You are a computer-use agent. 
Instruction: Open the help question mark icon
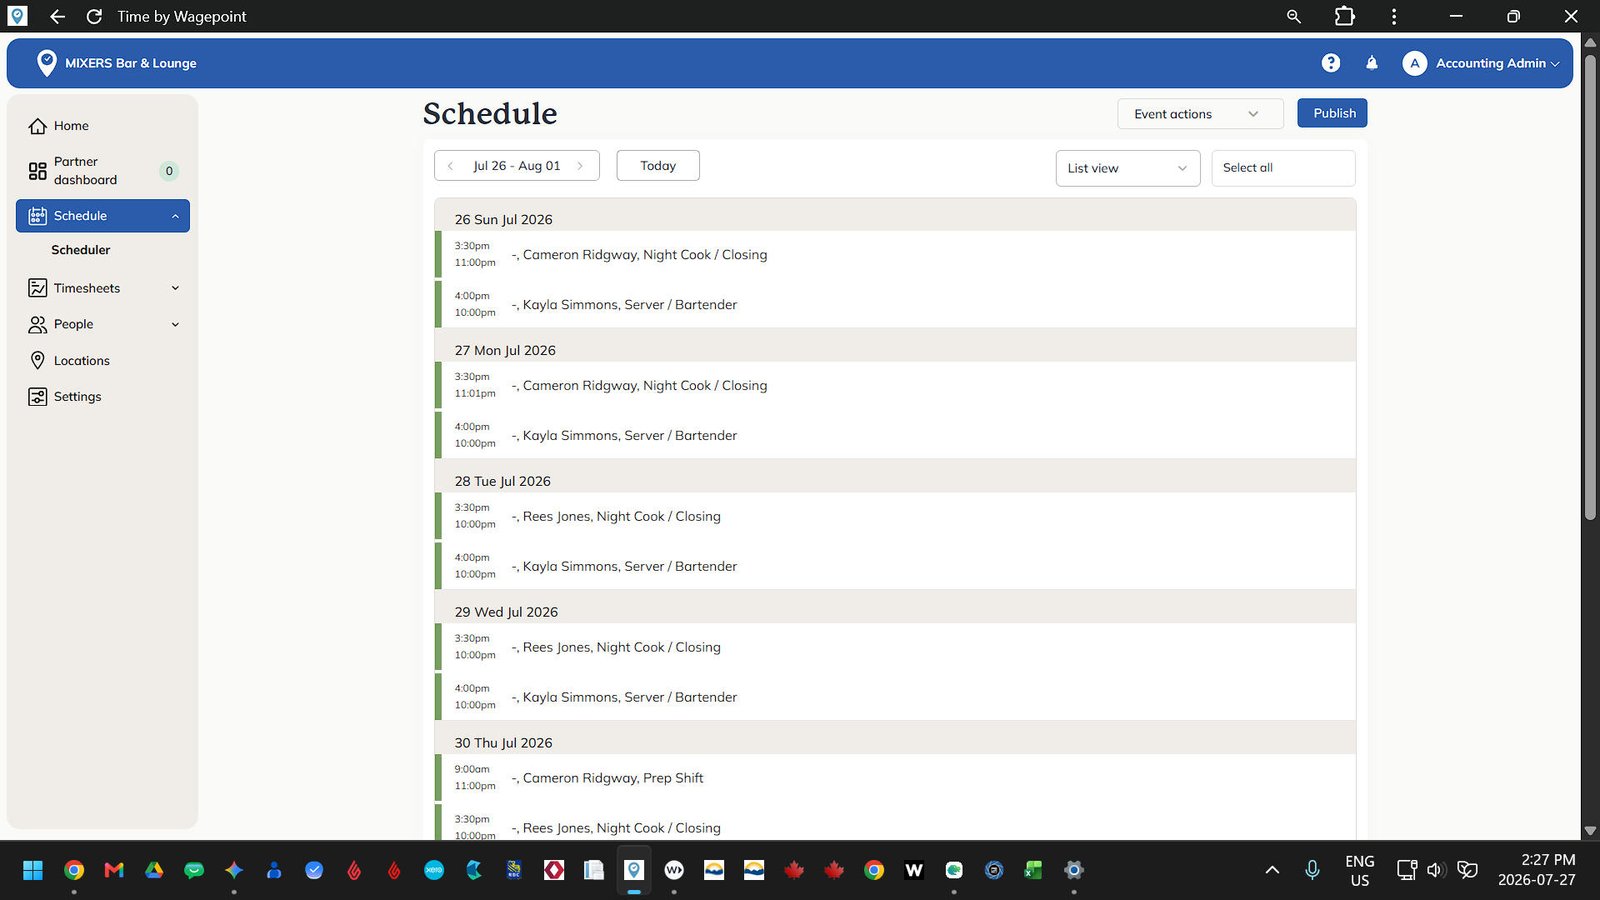pos(1330,63)
